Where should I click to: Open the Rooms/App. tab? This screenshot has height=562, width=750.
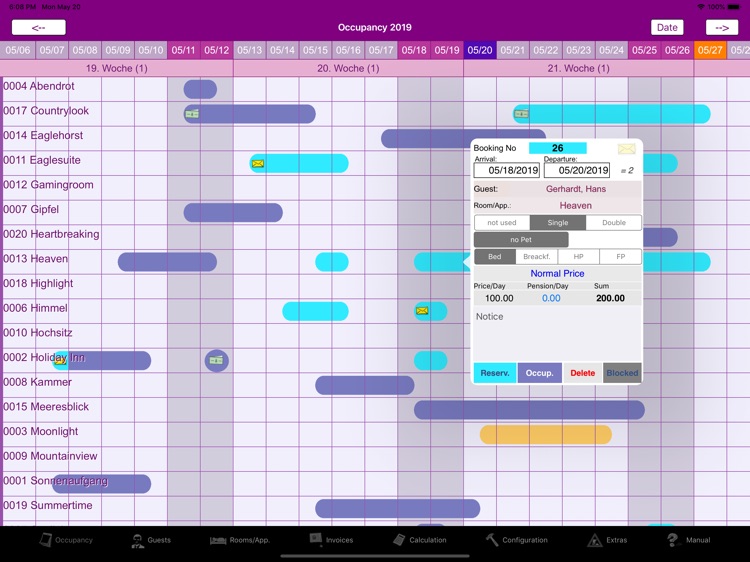click(240, 540)
